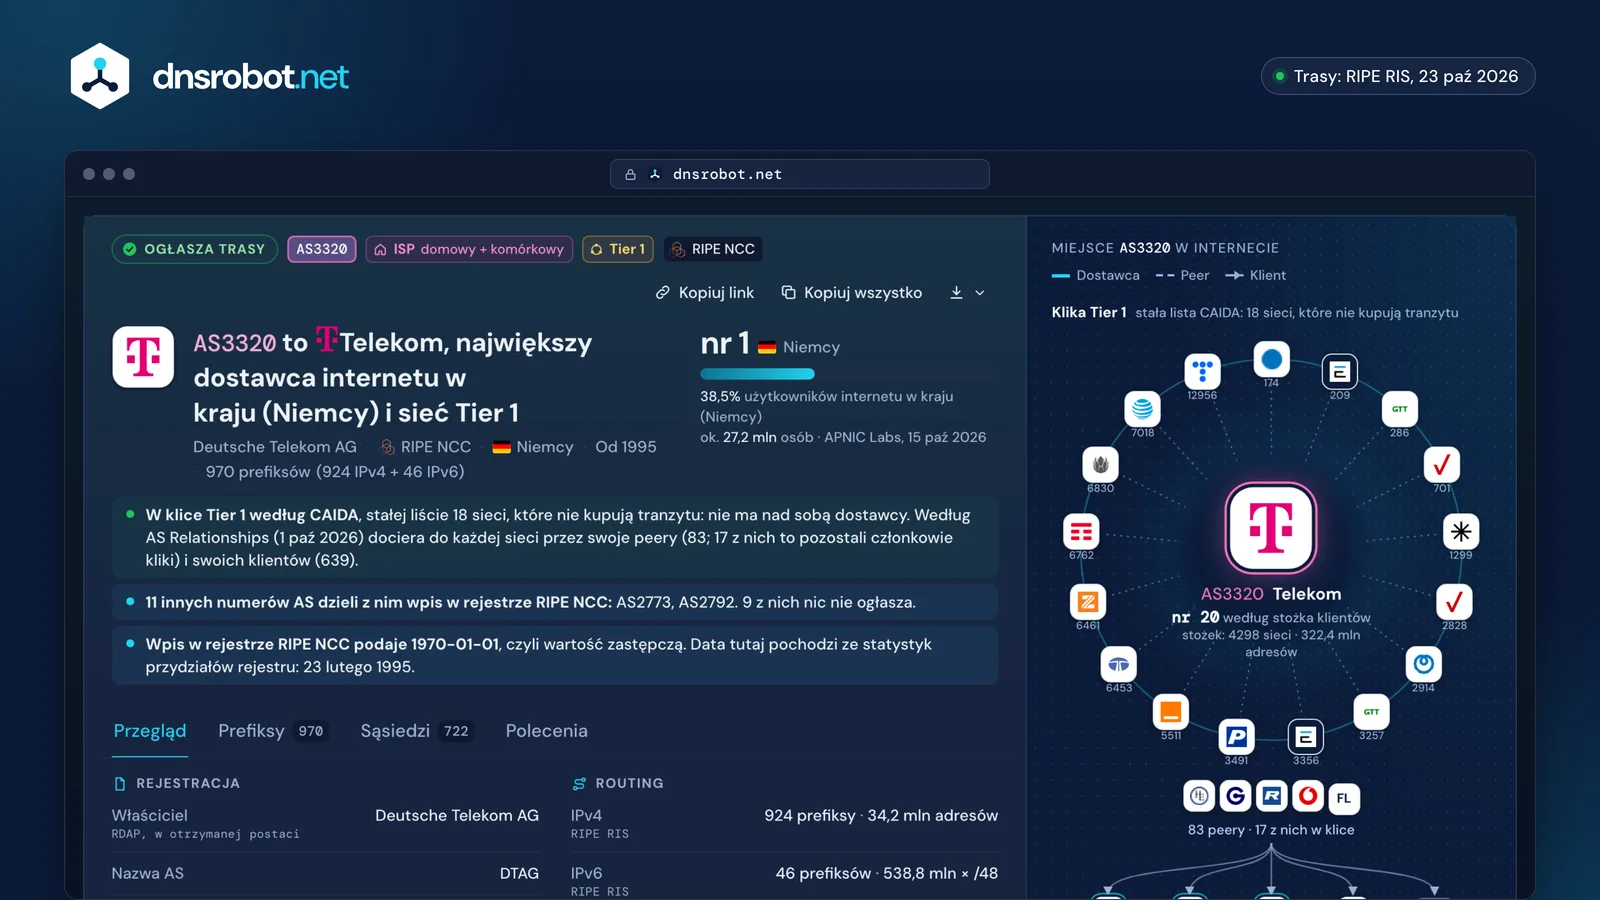This screenshot has width=1600, height=900.
Task: Open the download options chevron
Action: [980, 293]
